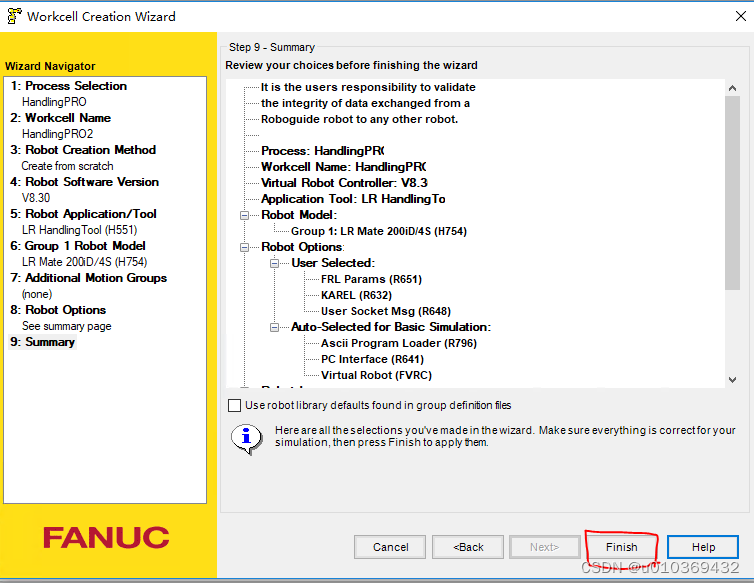Select the FRL Params (R651) row
The width and height of the screenshot is (754, 583).
tap(371, 279)
